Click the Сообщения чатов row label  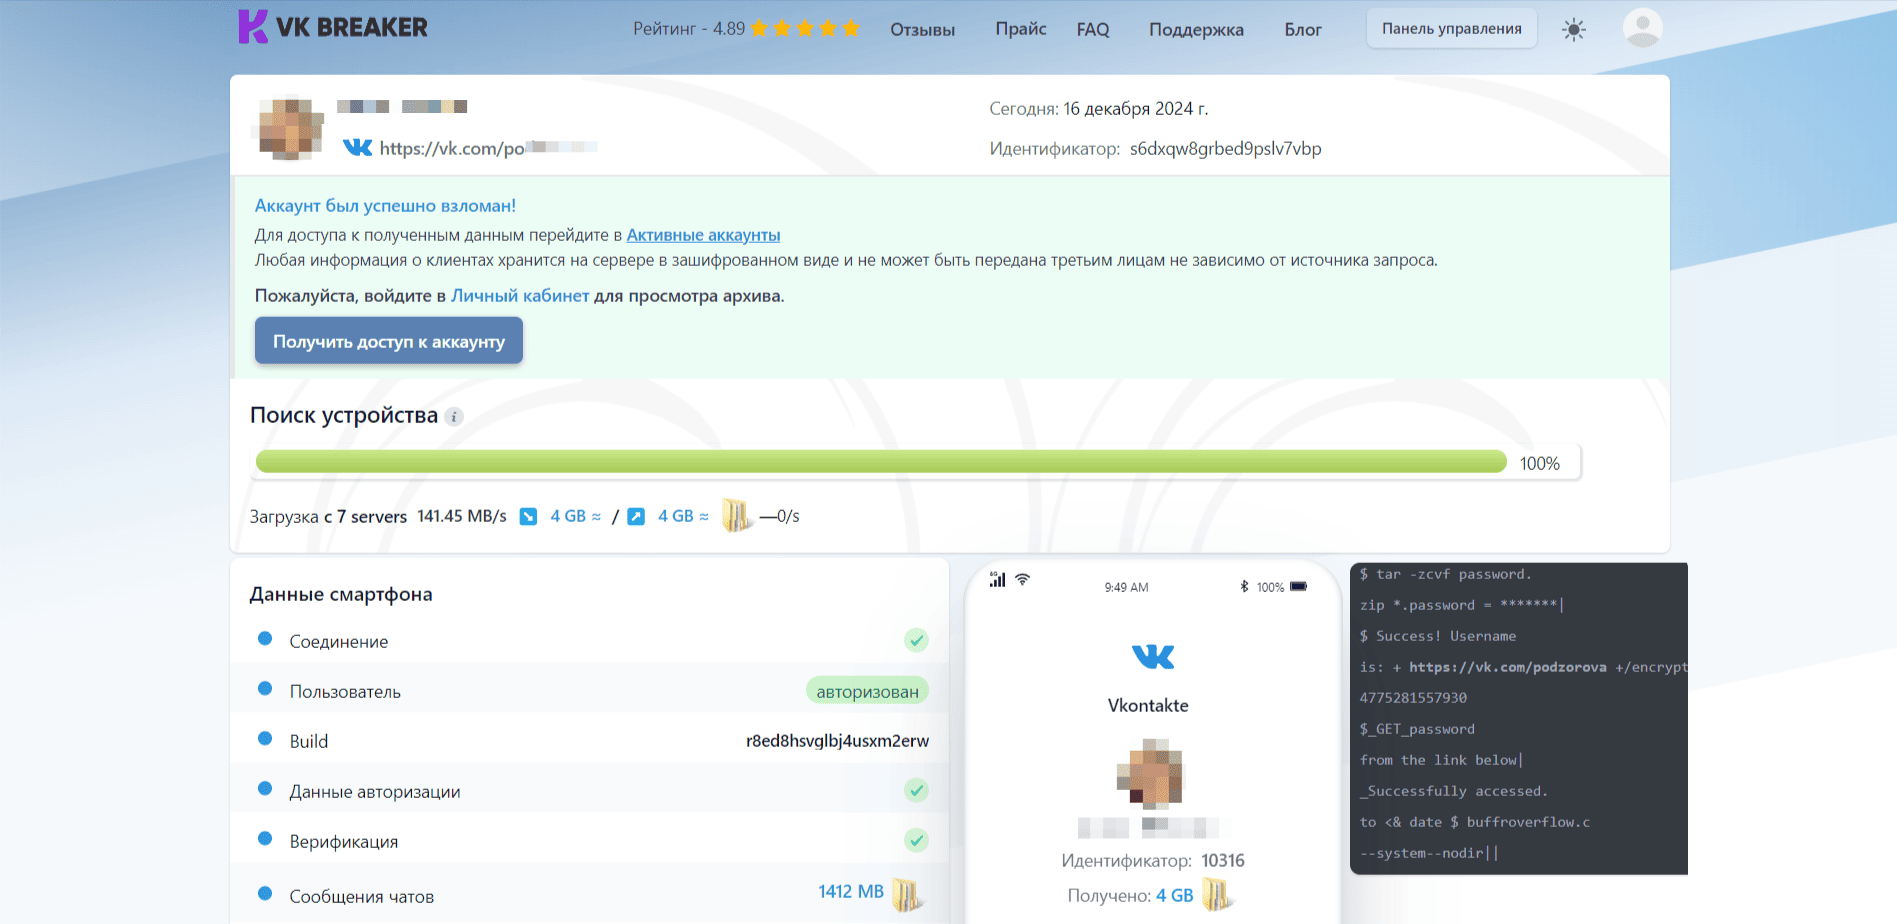tap(361, 897)
